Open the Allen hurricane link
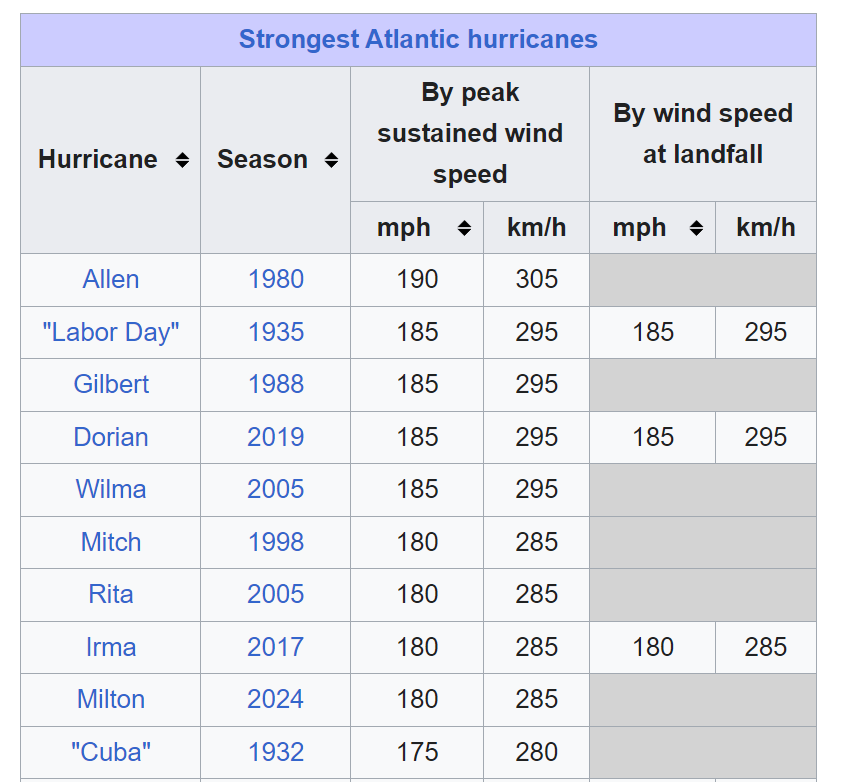The image size is (856, 782). [x=111, y=279]
